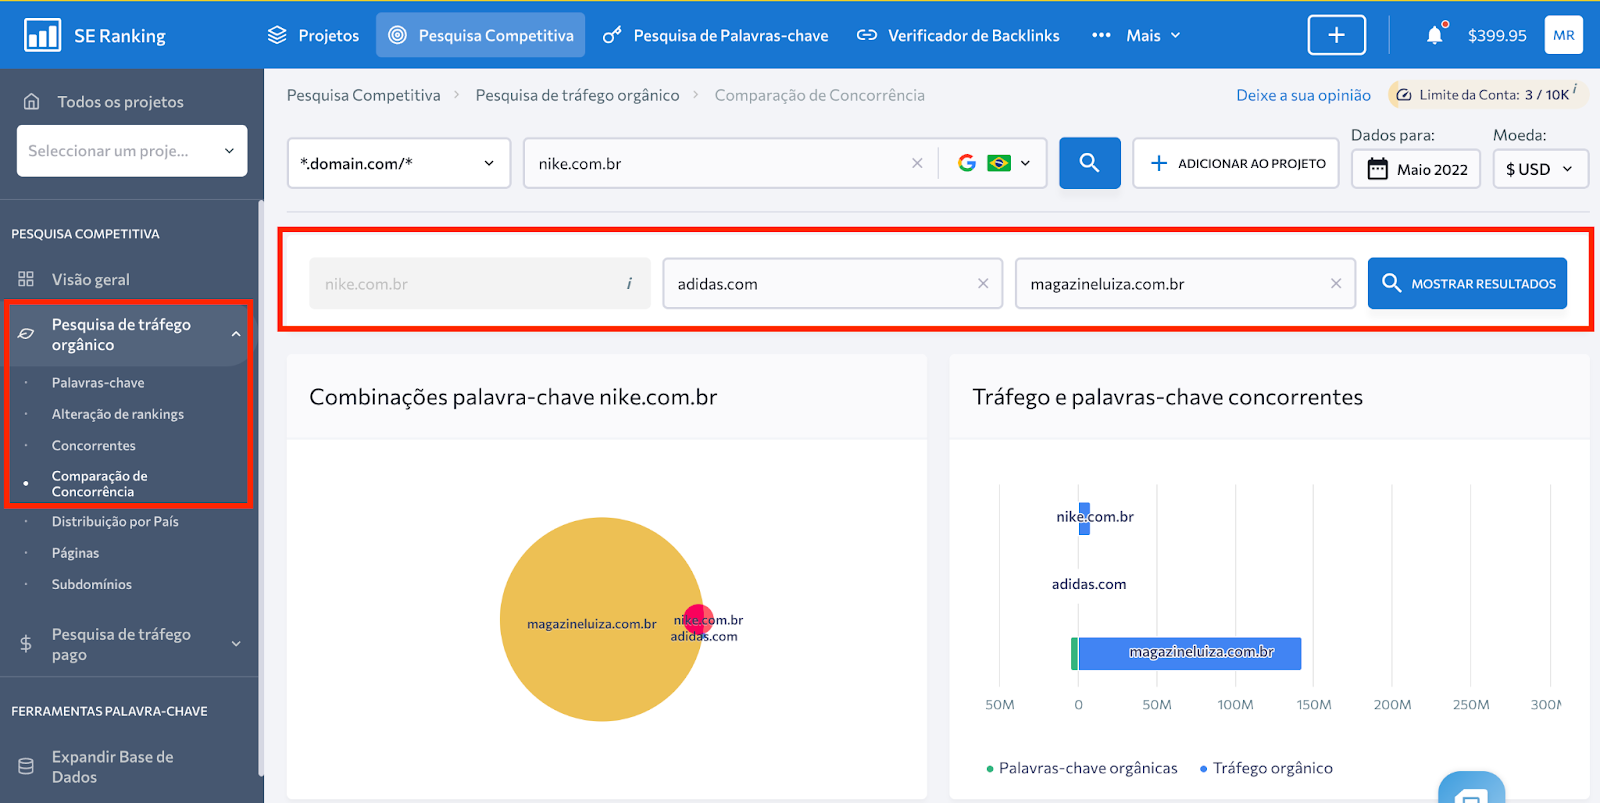
Task: Open the Maio 2022 date picker
Action: pos(1416,169)
